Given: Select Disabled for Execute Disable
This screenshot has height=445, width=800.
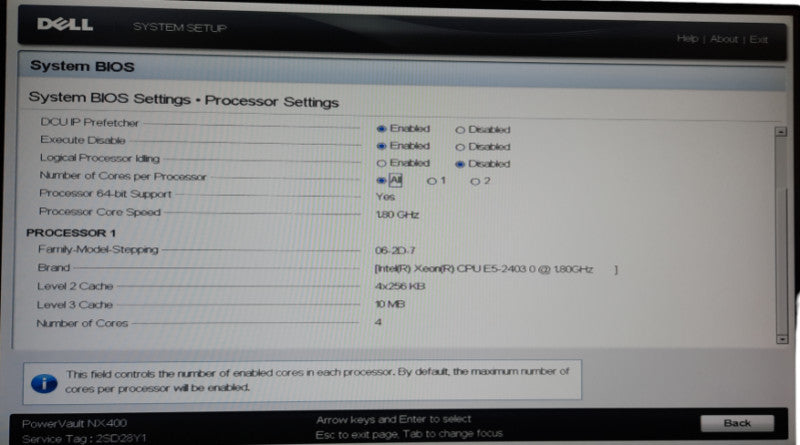Looking at the screenshot, I should point(460,147).
